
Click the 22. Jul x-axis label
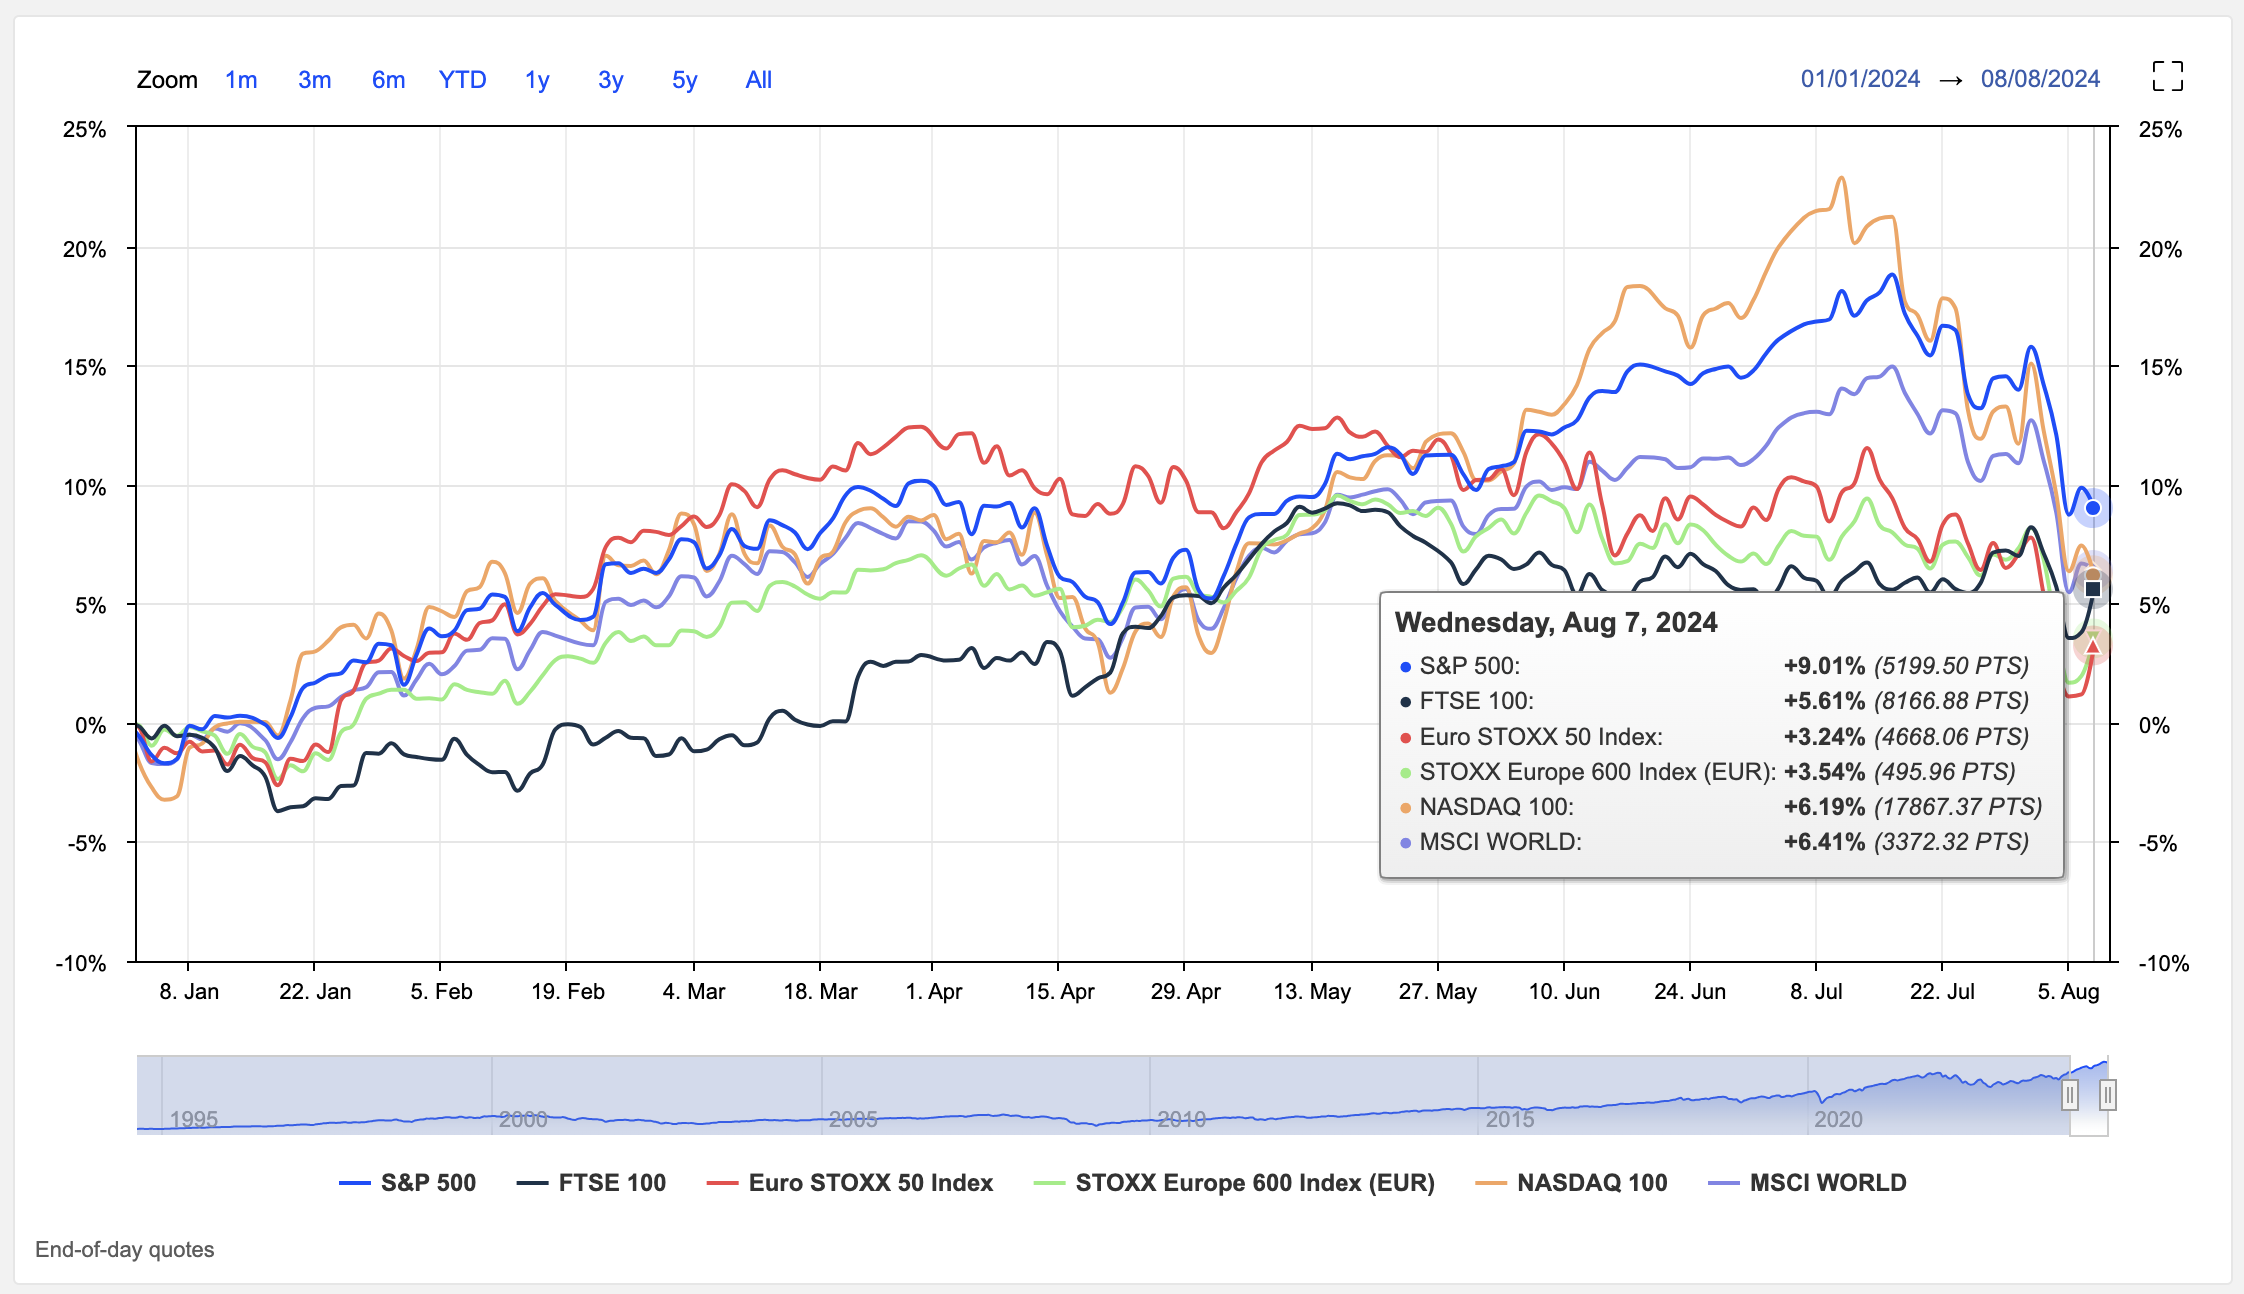click(x=1942, y=991)
